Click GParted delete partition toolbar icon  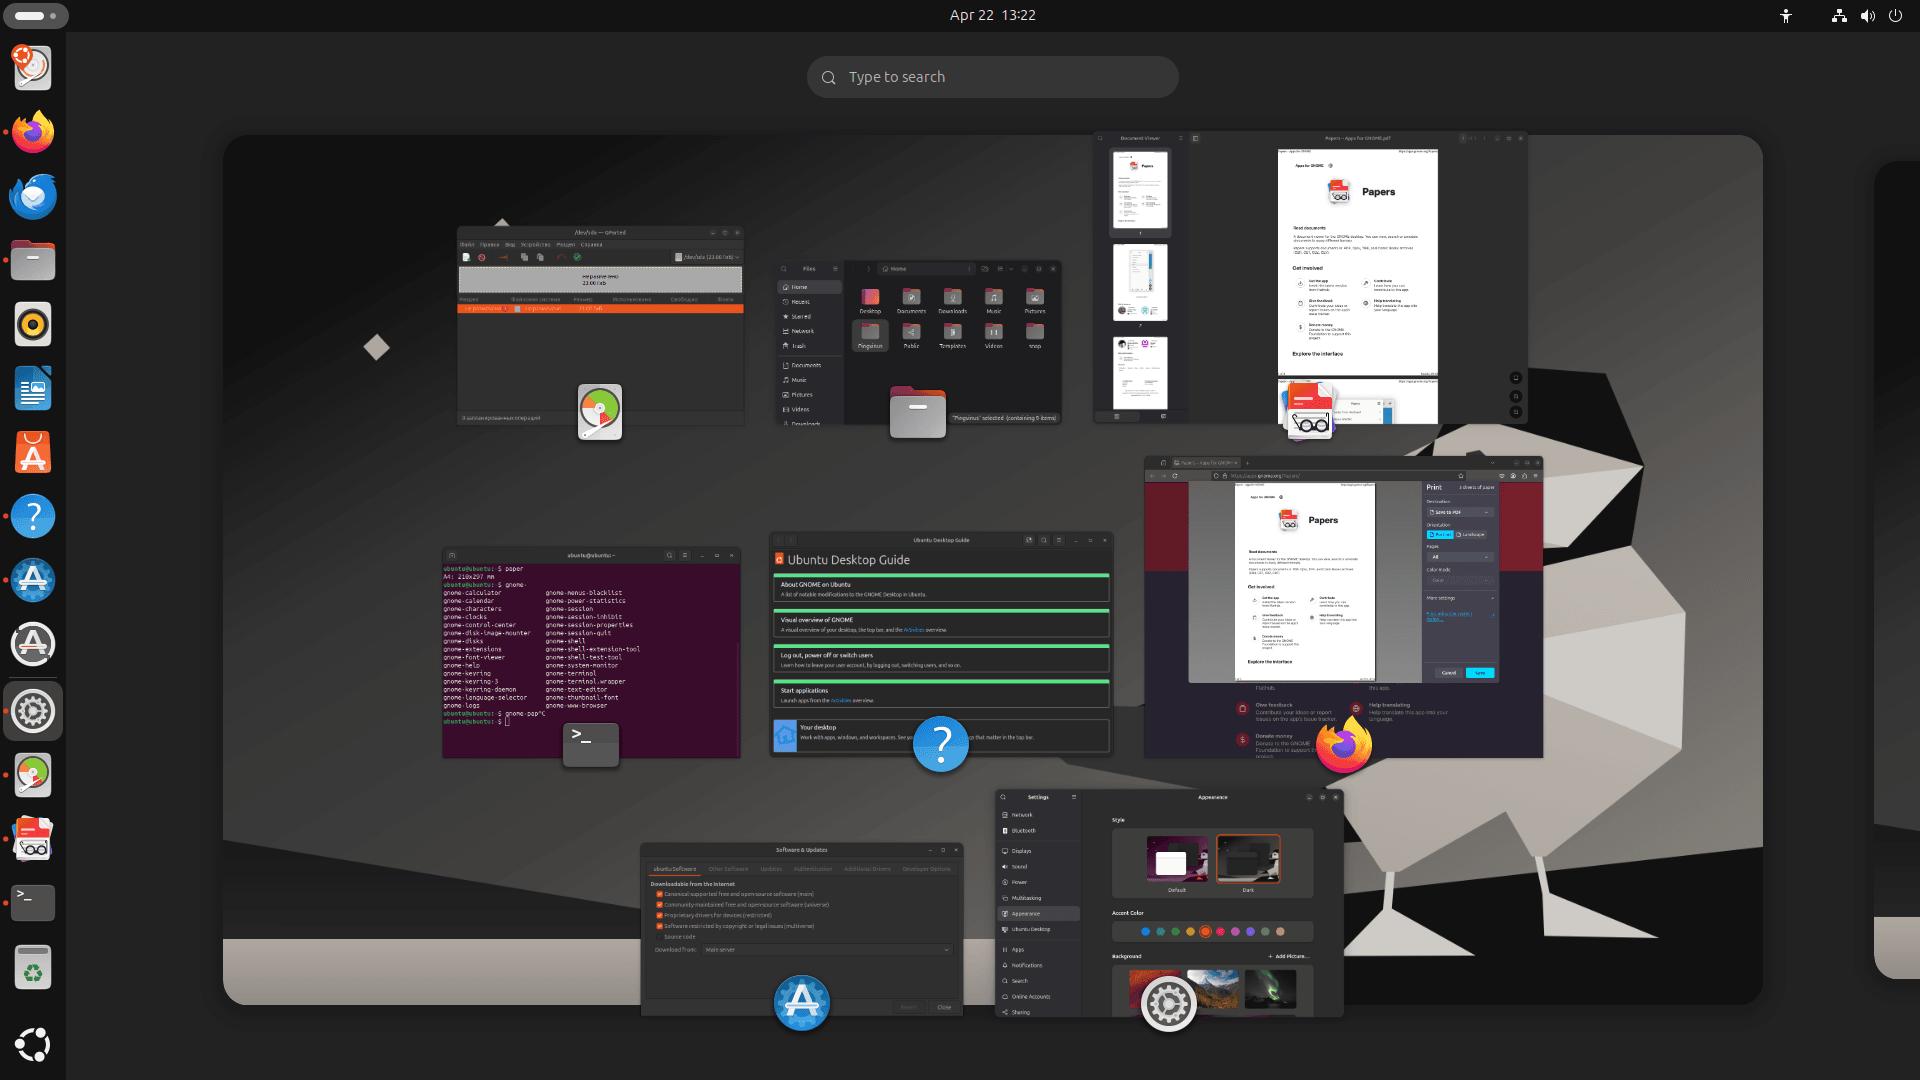coord(482,257)
